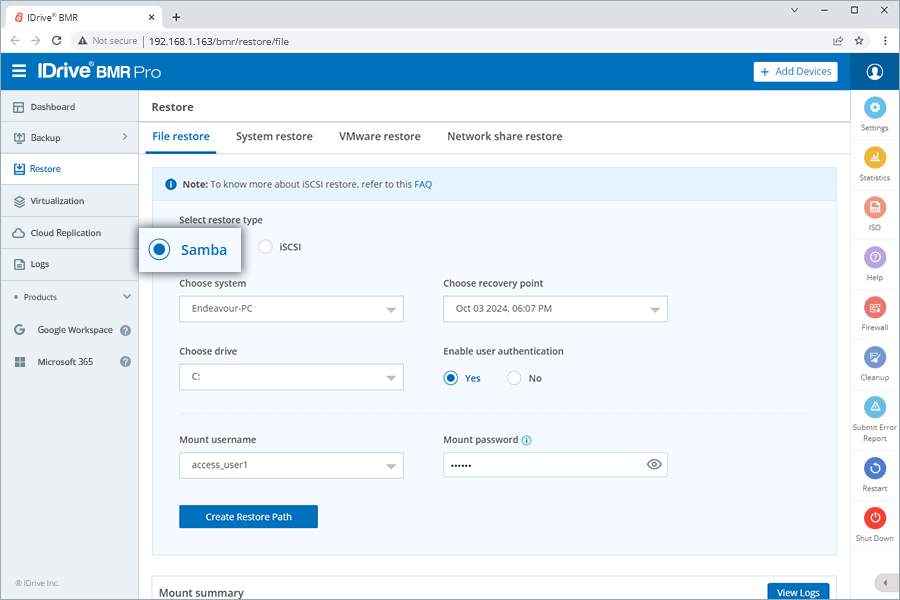Switch to the VMware restore tab

(x=379, y=137)
